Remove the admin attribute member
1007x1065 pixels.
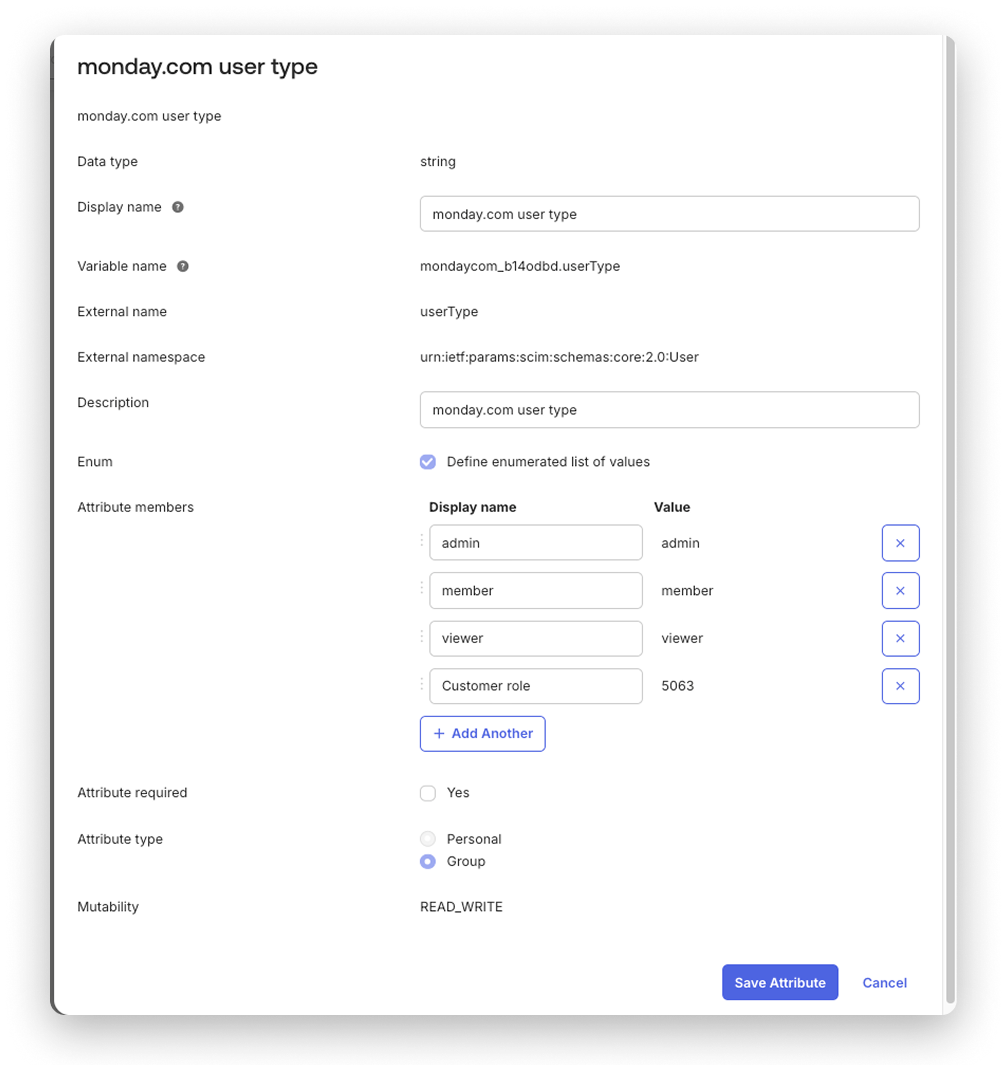point(900,543)
